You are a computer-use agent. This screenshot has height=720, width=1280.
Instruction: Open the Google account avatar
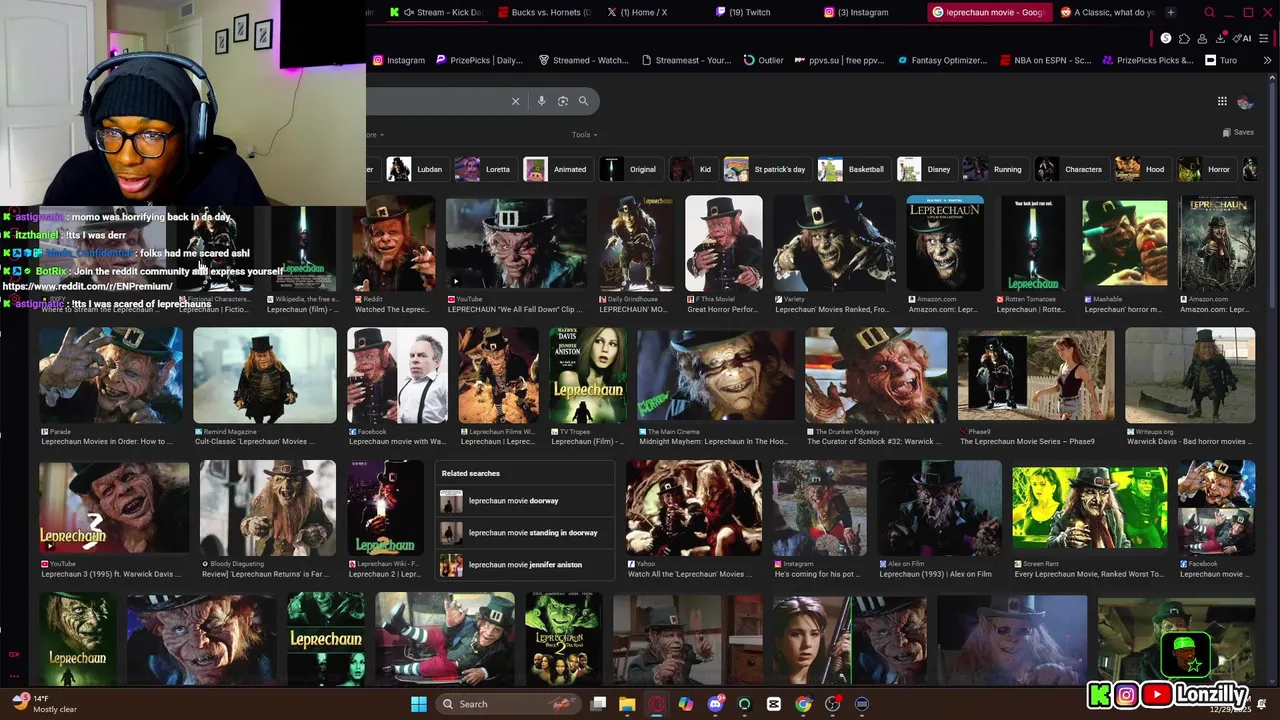(1245, 101)
